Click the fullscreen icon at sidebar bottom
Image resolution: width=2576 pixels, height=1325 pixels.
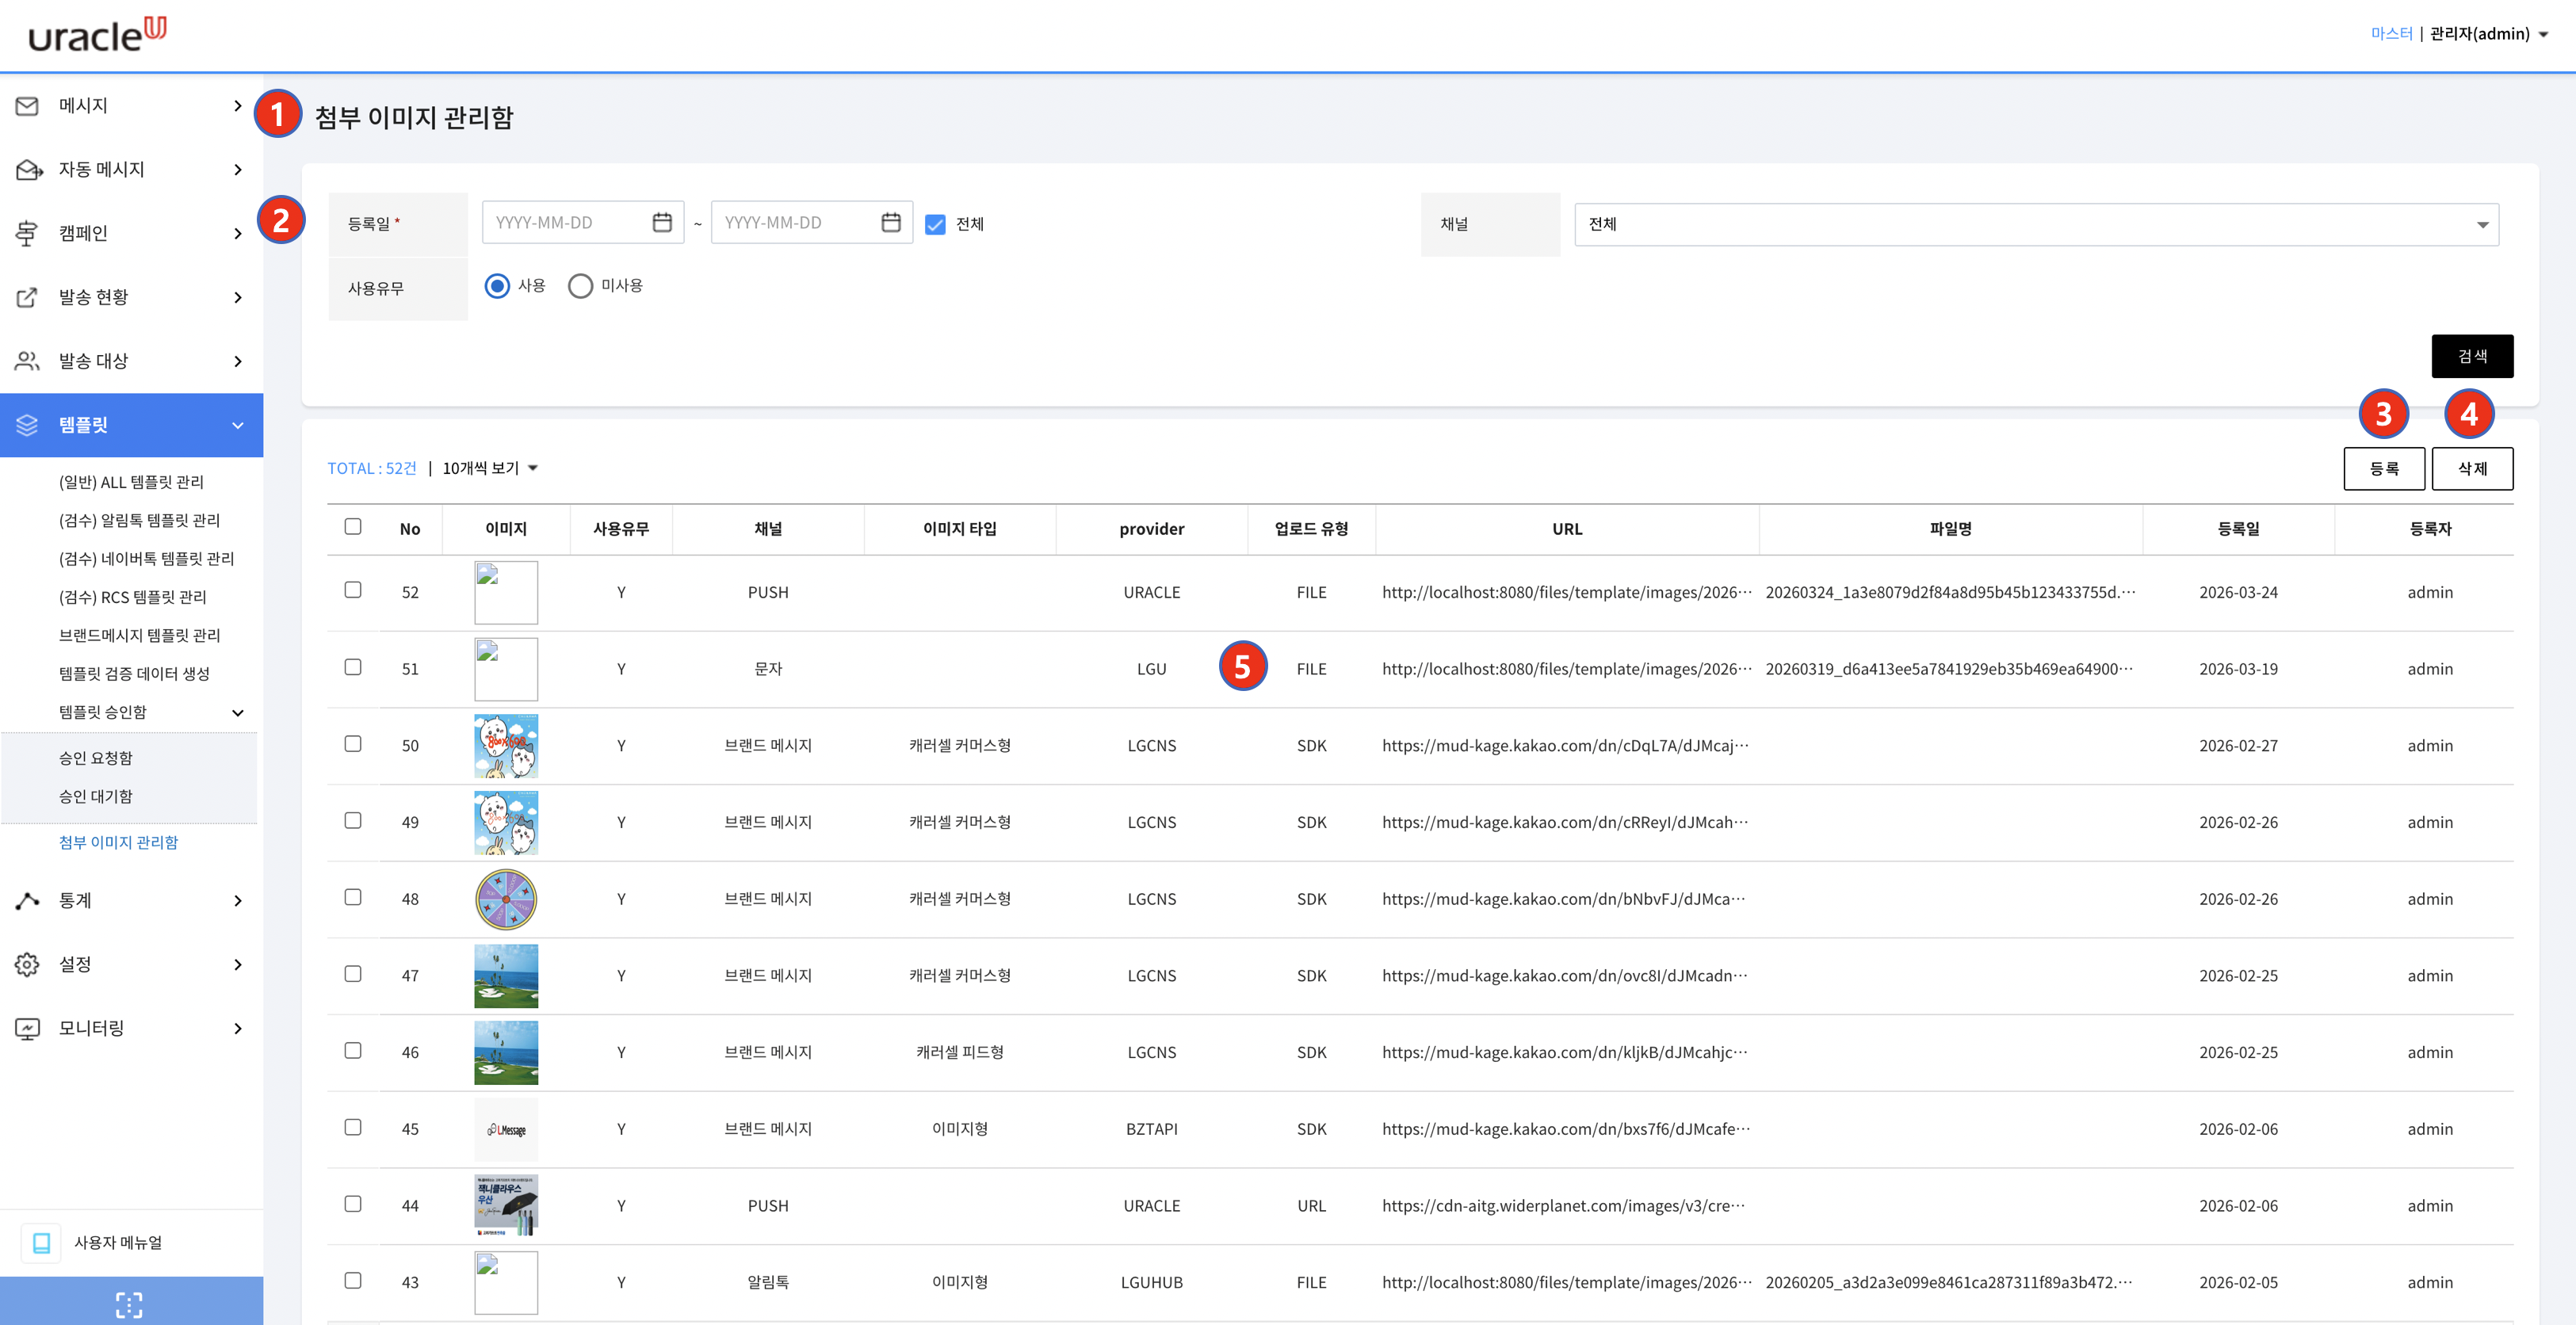[129, 1304]
